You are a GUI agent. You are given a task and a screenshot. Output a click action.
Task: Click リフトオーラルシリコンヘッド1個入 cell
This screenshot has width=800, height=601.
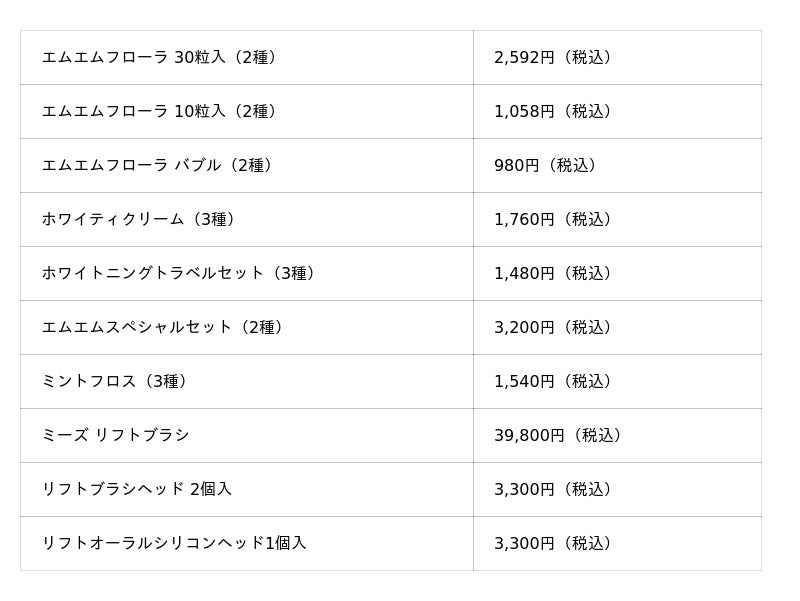[x=247, y=544]
